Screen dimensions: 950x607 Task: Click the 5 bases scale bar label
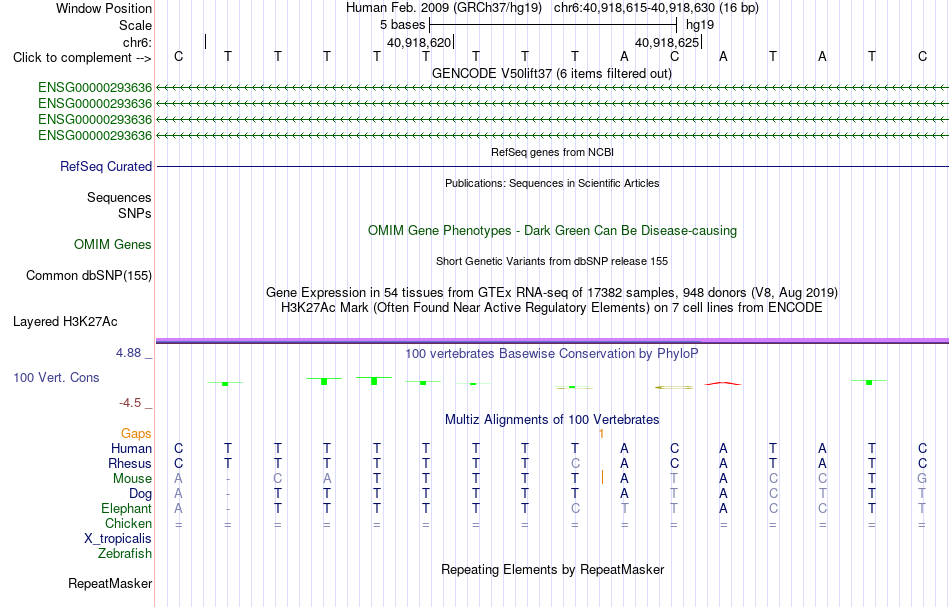402,25
